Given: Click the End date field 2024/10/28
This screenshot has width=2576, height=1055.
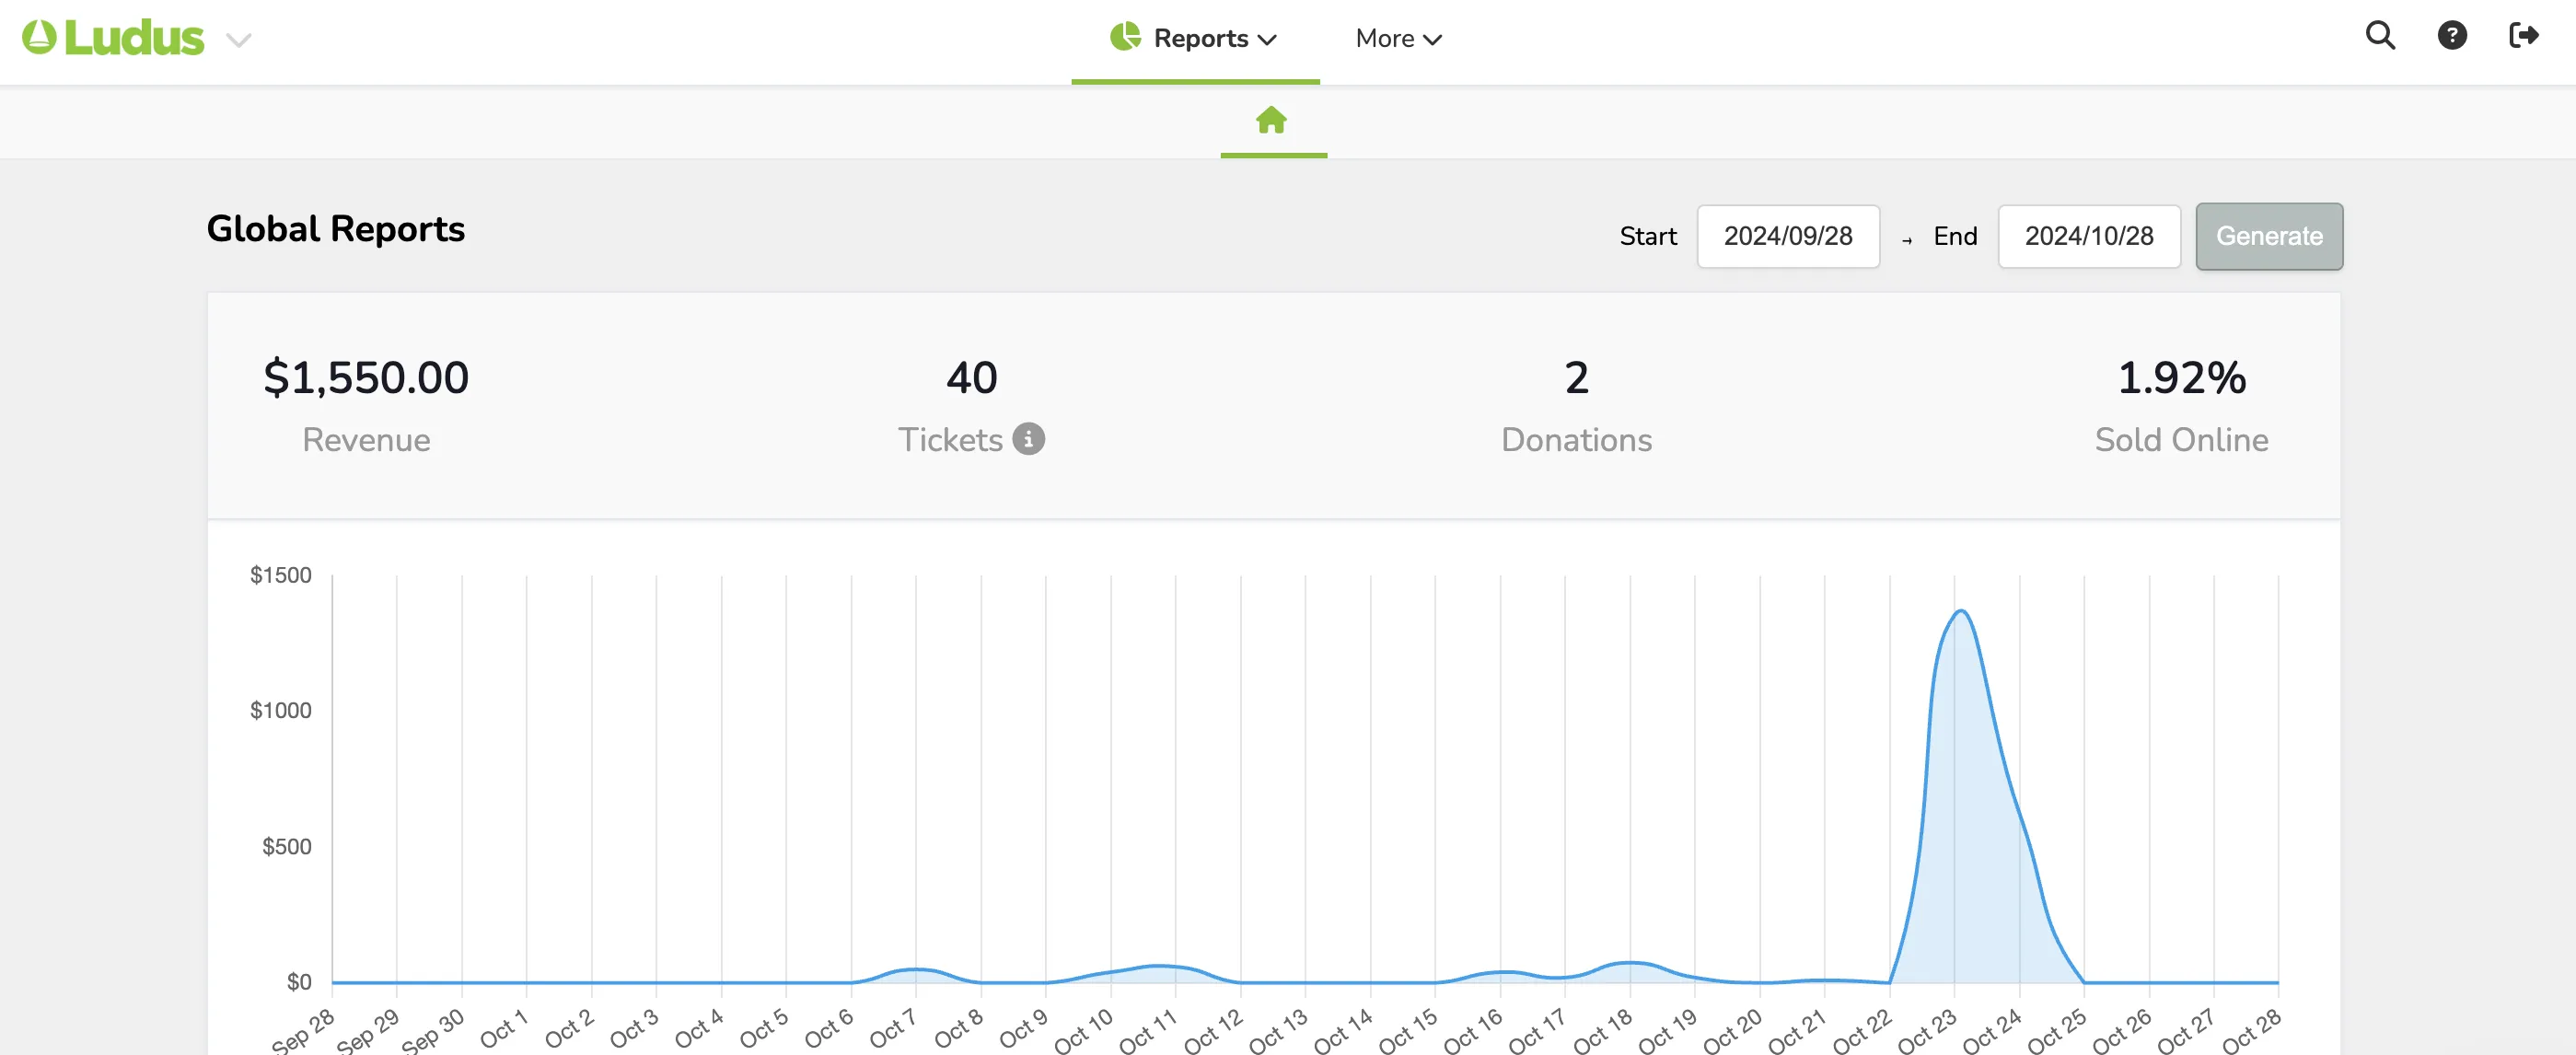Looking at the screenshot, I should (2089, 236).
